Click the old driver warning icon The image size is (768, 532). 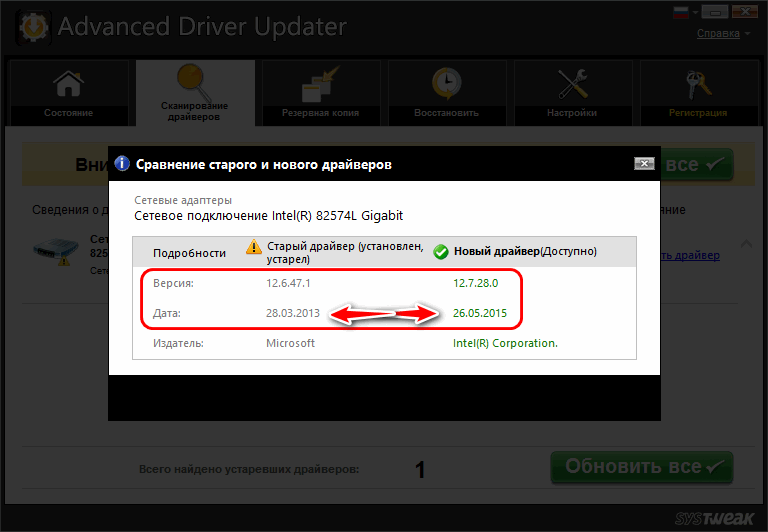tap(254, 246)
